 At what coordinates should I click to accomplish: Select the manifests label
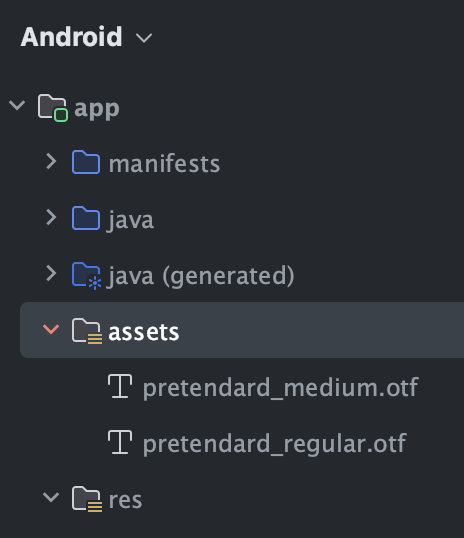coord(164,164)
